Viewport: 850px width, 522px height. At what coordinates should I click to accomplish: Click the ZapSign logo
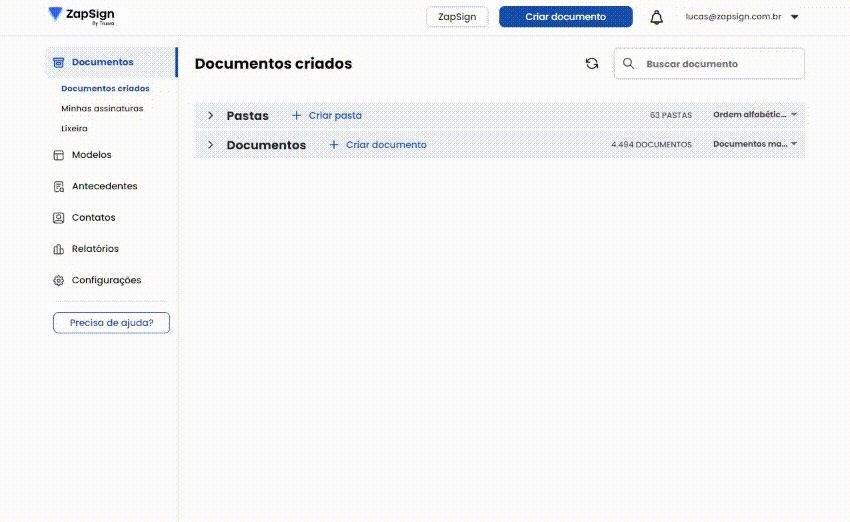81,16
